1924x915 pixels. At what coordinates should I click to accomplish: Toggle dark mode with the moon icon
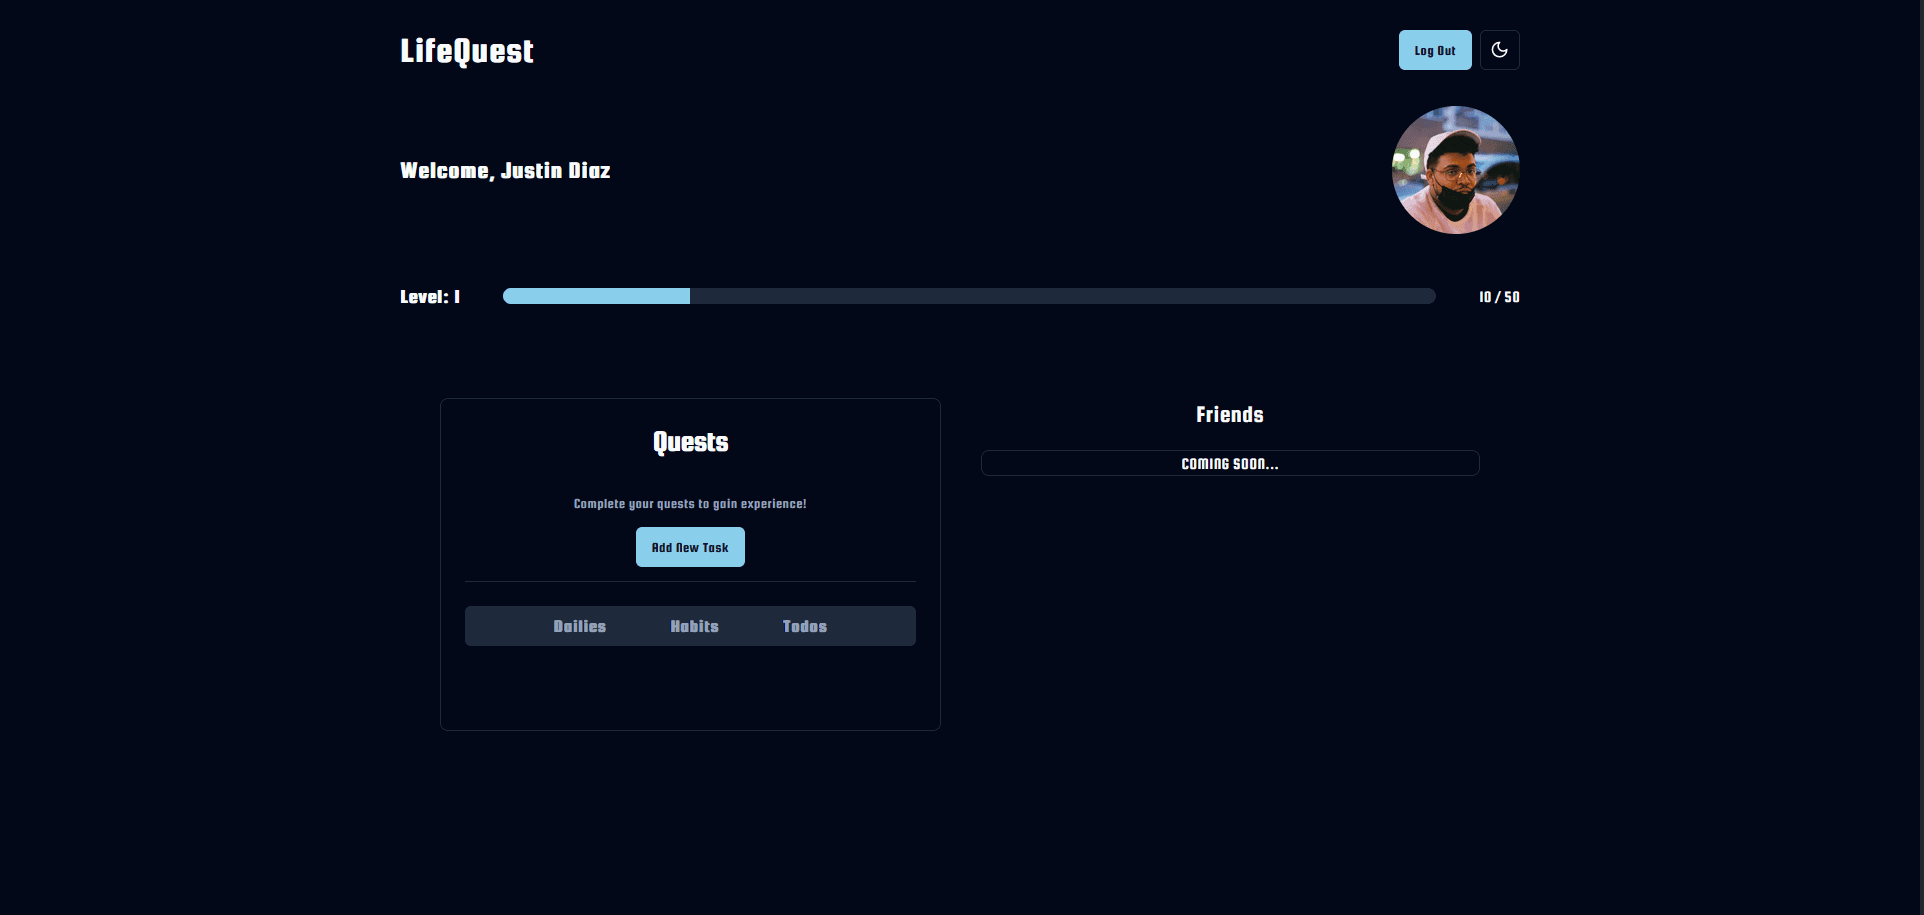pos(1499,50)
